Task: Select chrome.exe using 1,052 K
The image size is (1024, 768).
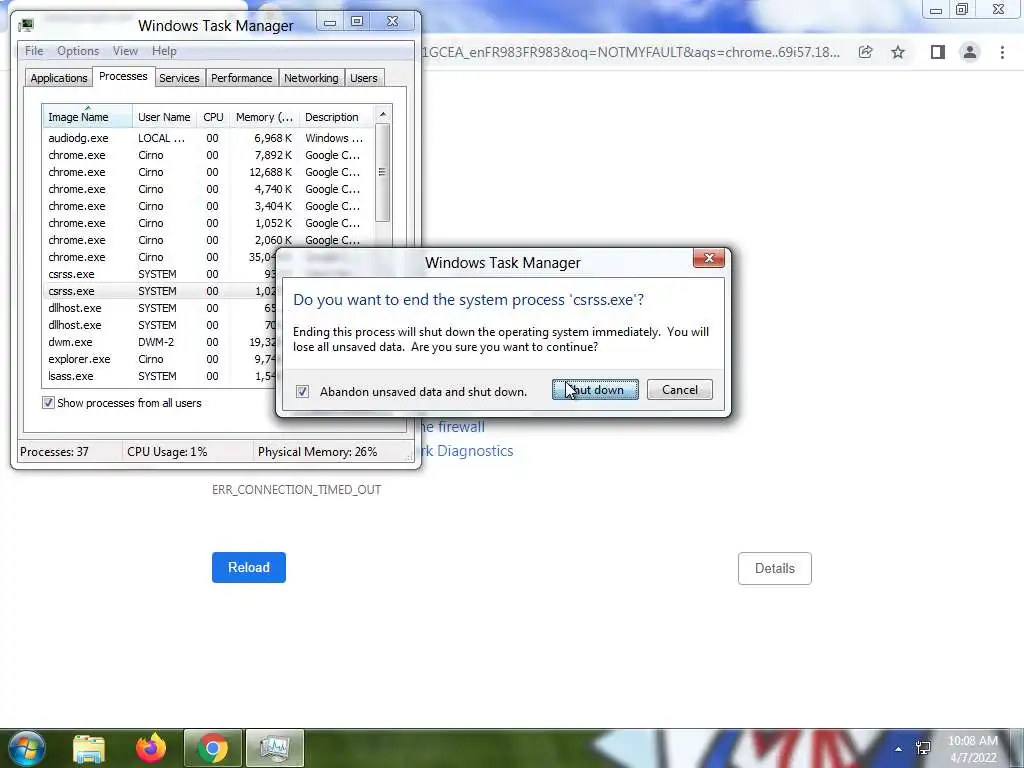Action: pos(208,223)
